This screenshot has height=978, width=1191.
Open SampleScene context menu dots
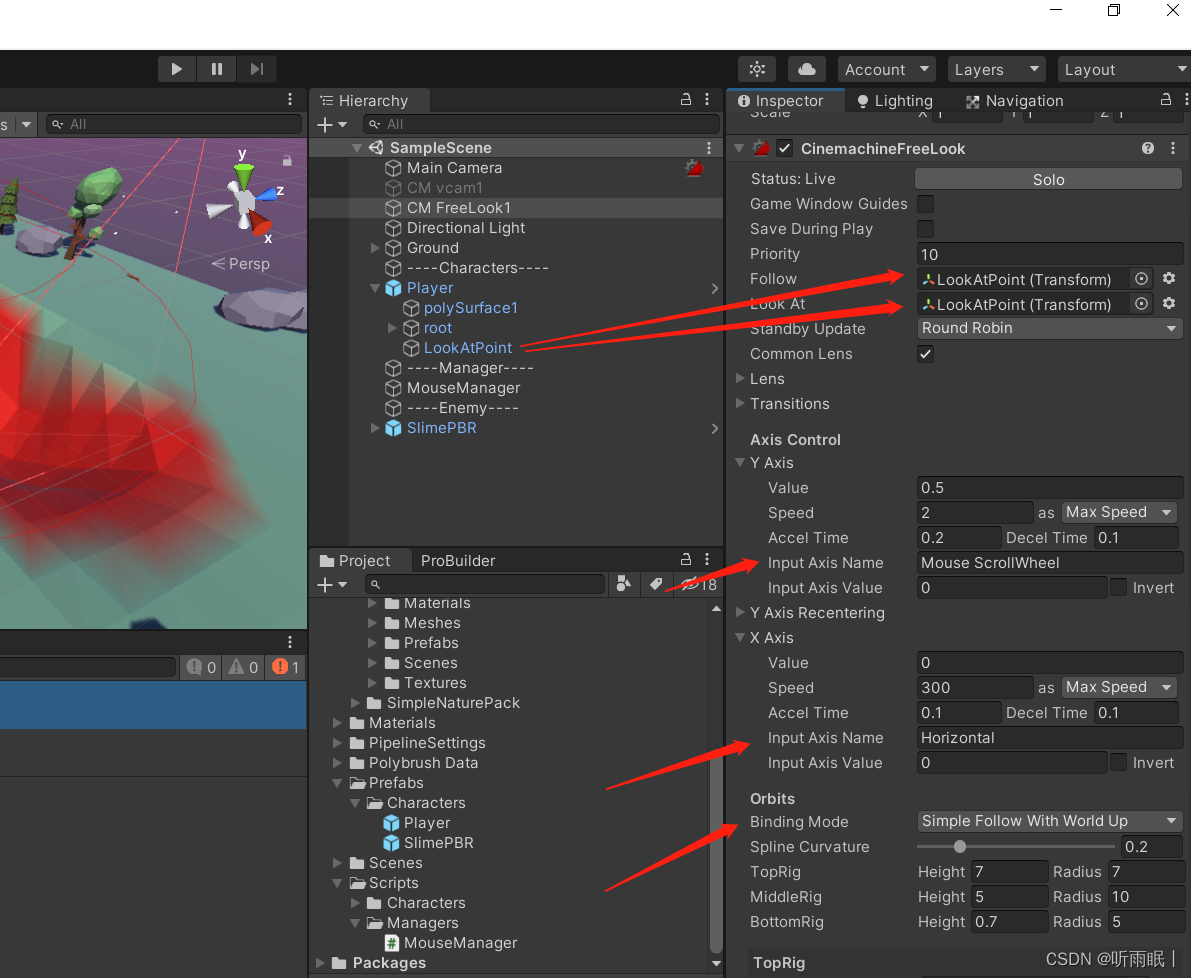point(709,147)
